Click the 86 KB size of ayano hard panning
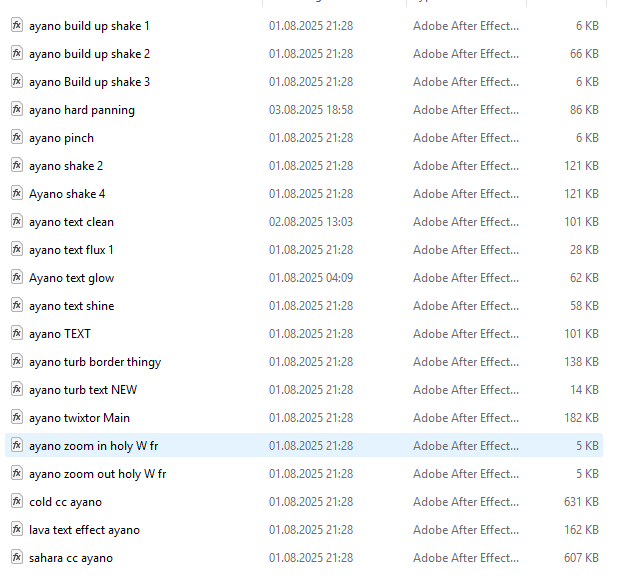 click(584, 110)
